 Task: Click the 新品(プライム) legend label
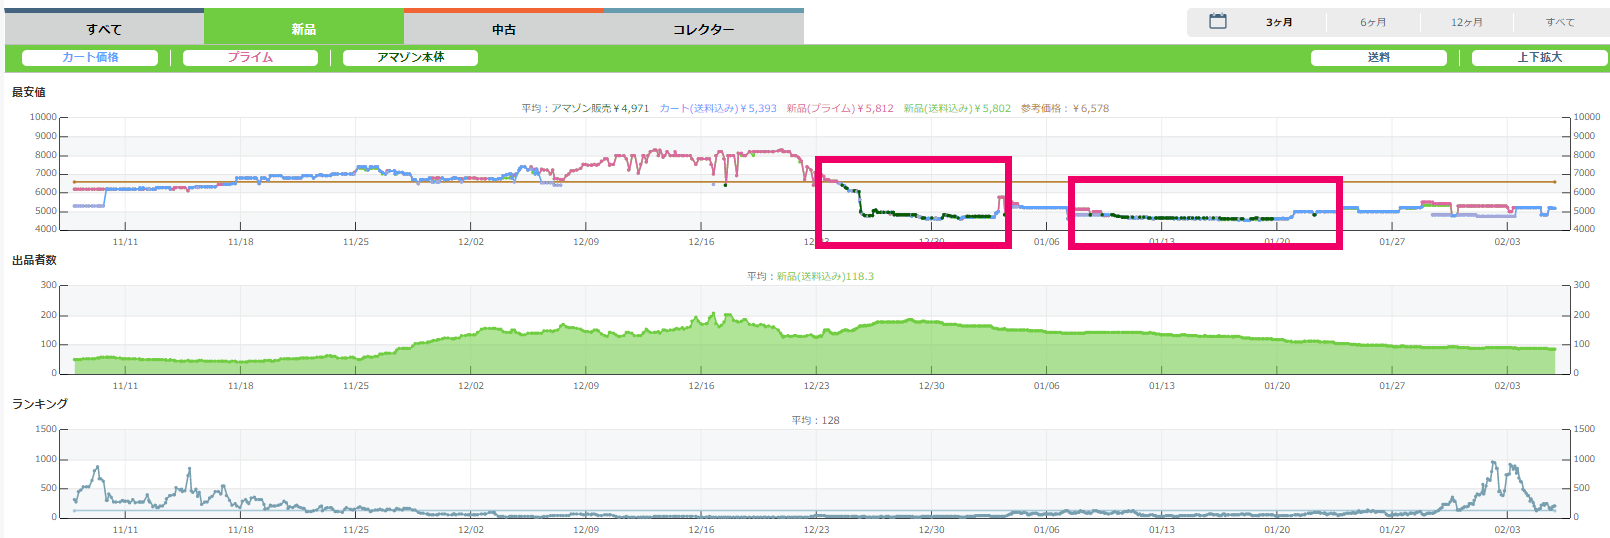[x=839, y=108]
